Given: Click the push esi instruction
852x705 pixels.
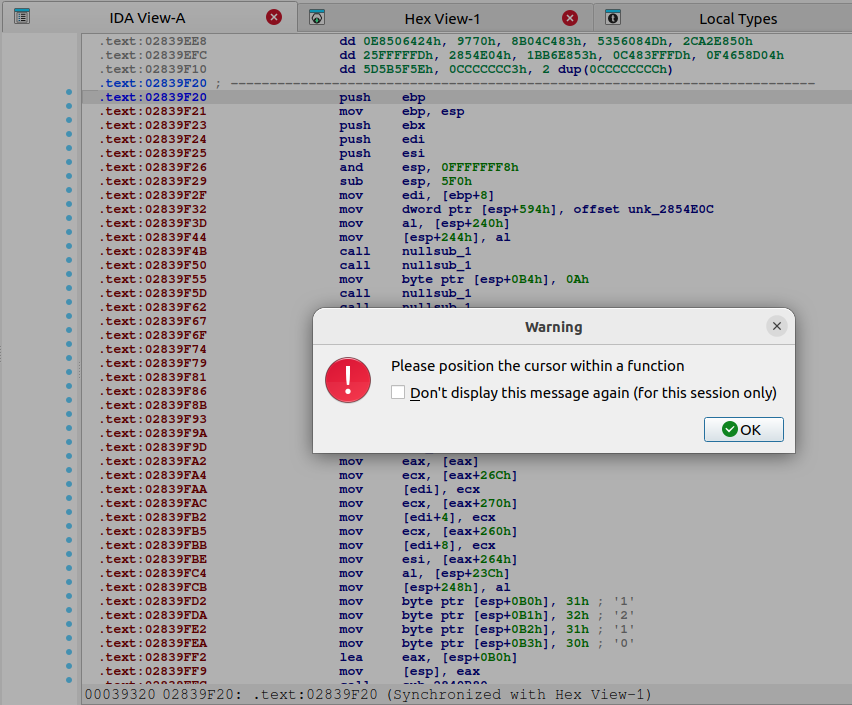Looking at the screenshot, I should tap(382, 153).
